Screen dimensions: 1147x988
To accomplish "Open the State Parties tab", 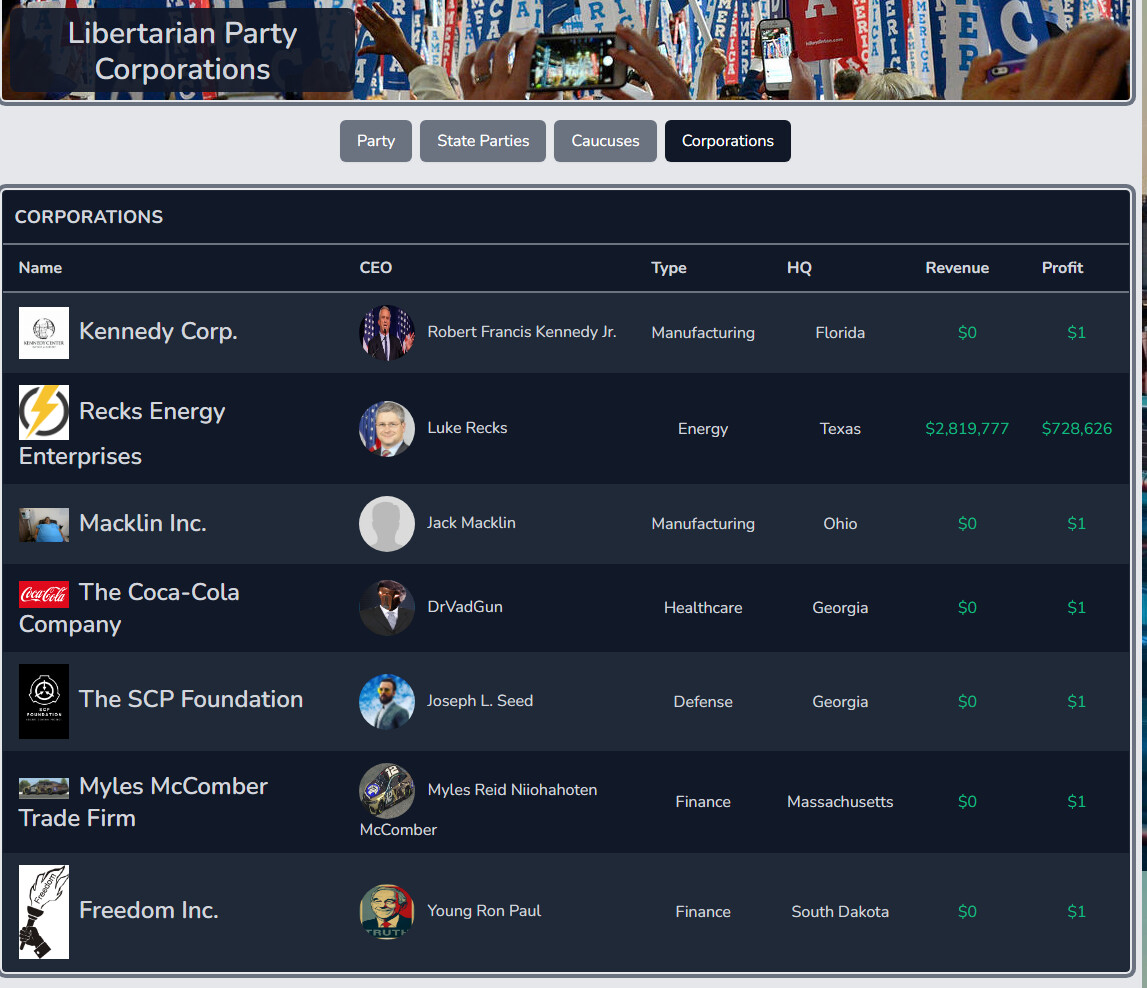I will coord(482,141).
